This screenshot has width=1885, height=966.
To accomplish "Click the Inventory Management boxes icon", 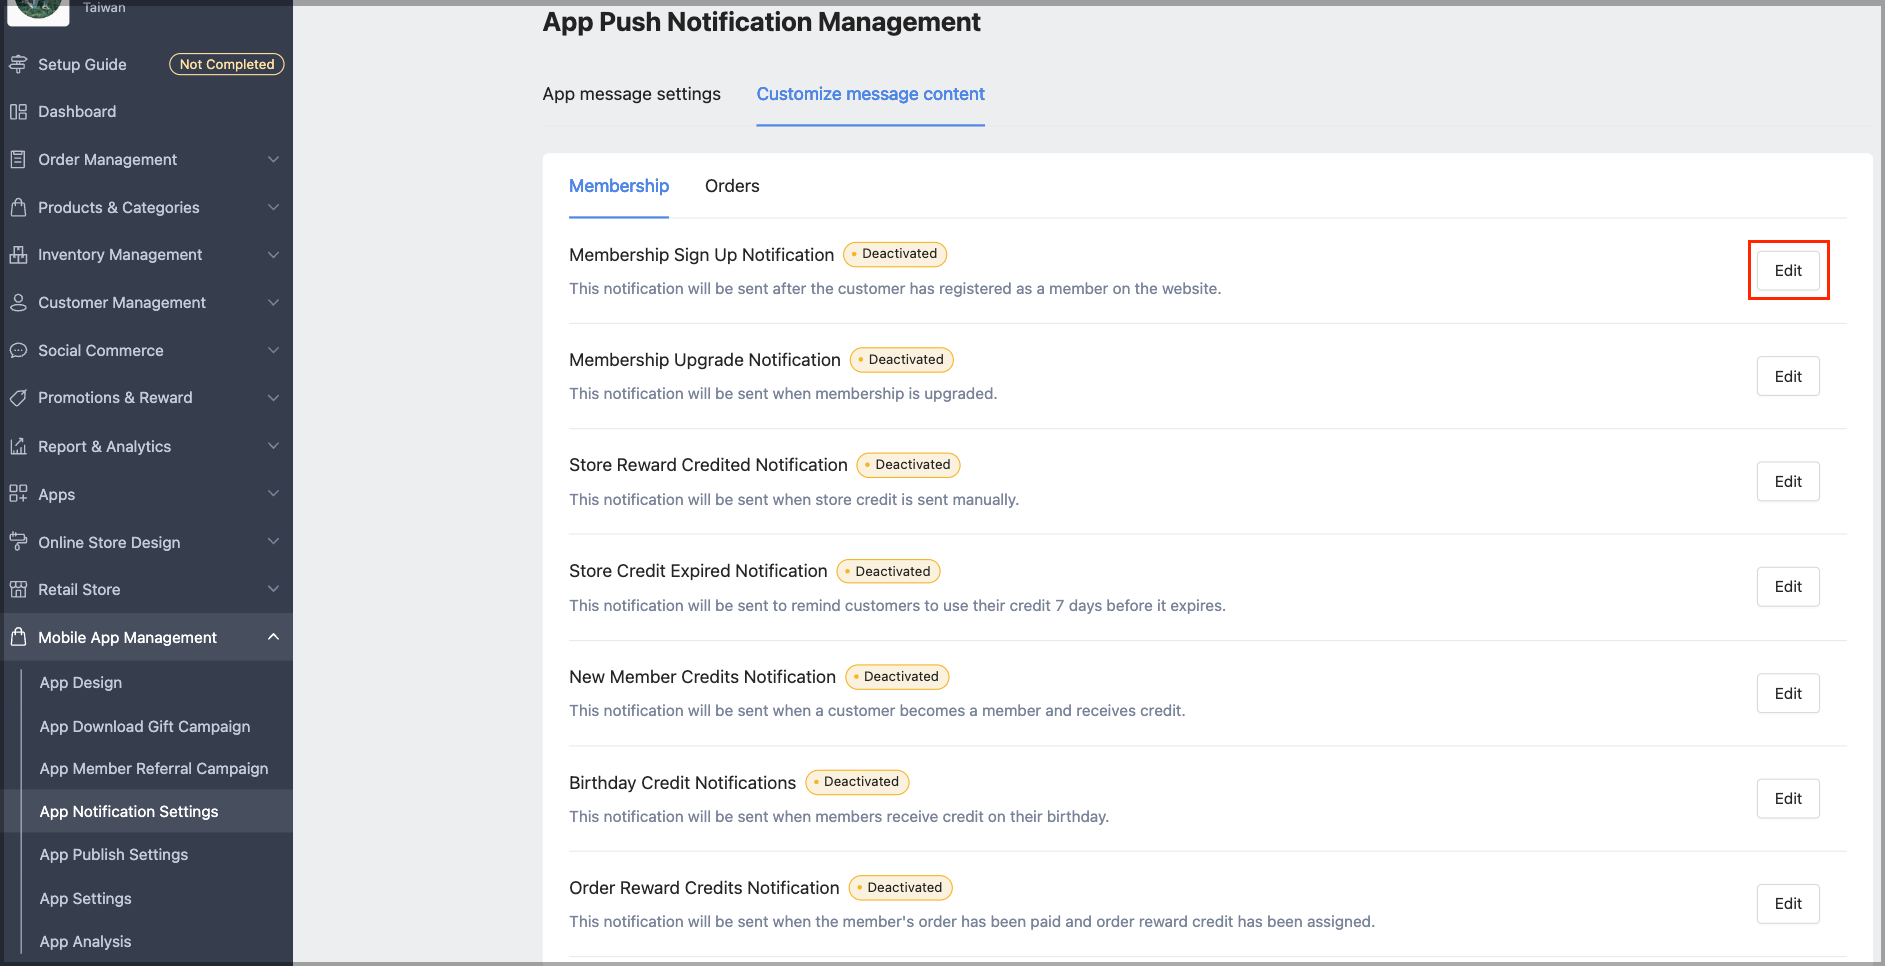I will pyautogui.click(x=18, y=255).
